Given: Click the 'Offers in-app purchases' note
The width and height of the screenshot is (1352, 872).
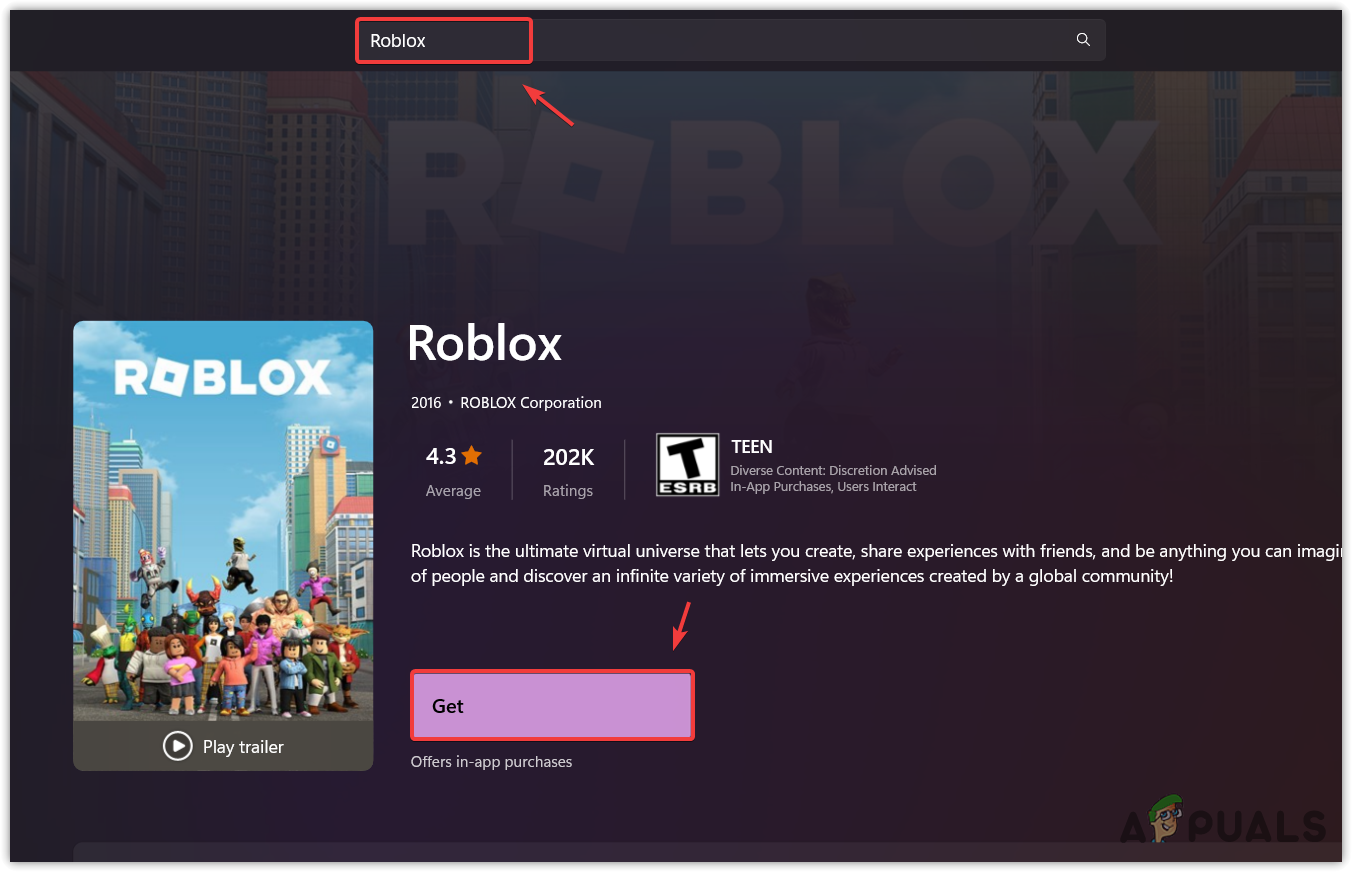Looking at the screenshot, I should [x=491, y=762].
